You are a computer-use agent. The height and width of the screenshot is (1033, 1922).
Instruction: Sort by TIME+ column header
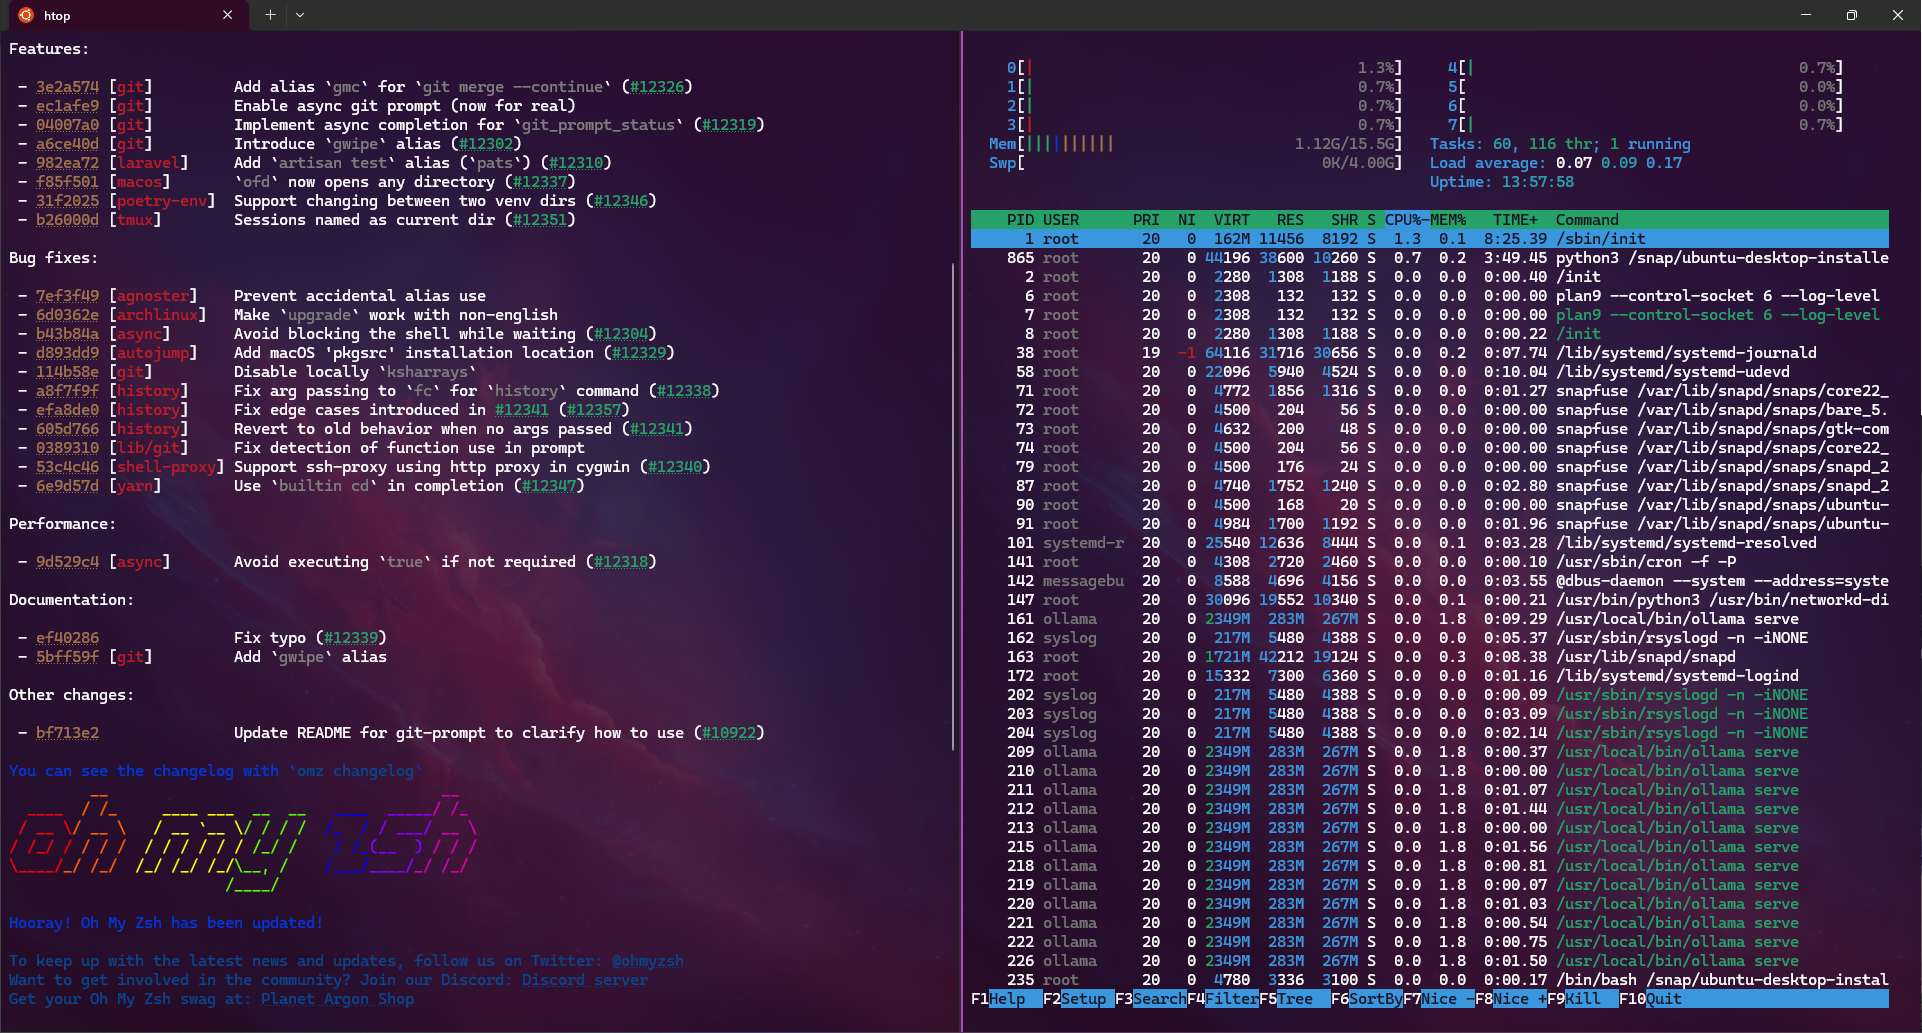click(1515, 220)
